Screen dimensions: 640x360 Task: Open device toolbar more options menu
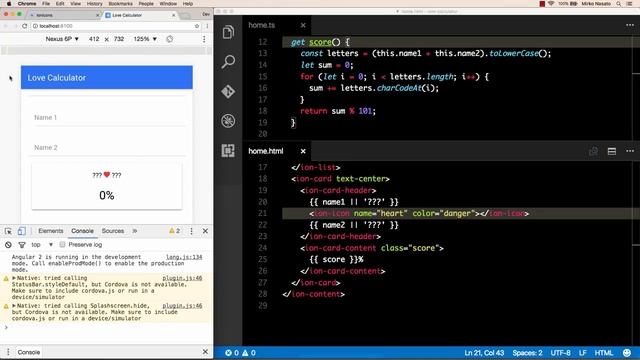tap(204, 39)
